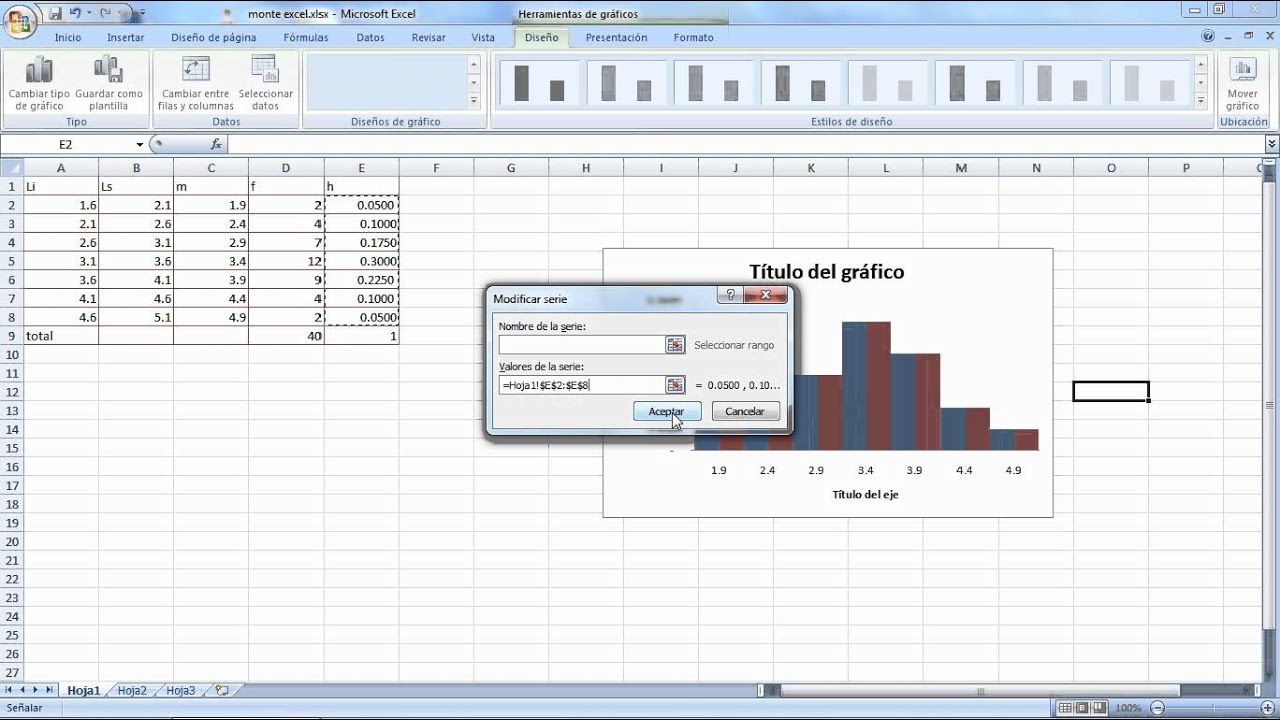Screen dimensions: 1280x720
Task: Expand the Diseños de gráfico gallery
Action: tap(474, 102)
